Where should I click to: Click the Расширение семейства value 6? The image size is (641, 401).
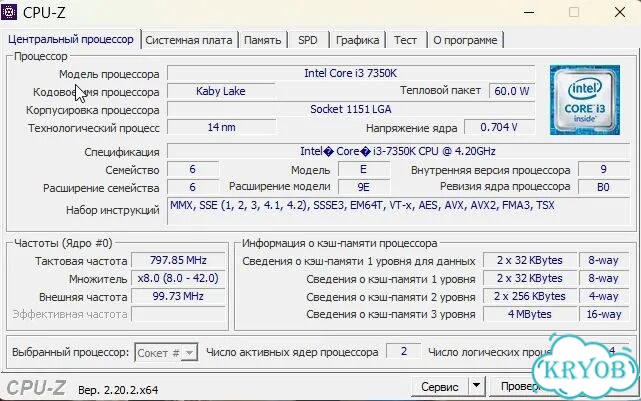(x=193, y=187)
